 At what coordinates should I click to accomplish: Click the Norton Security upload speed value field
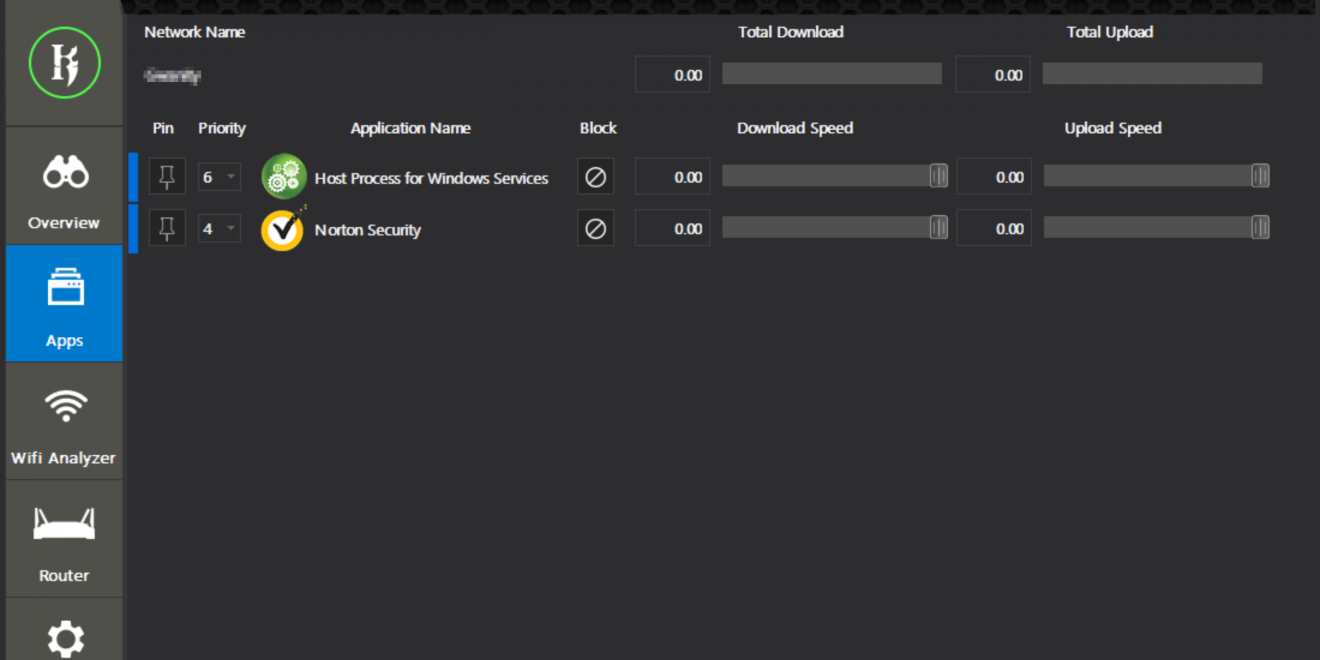pyautogui.click(x=994, y=229)
